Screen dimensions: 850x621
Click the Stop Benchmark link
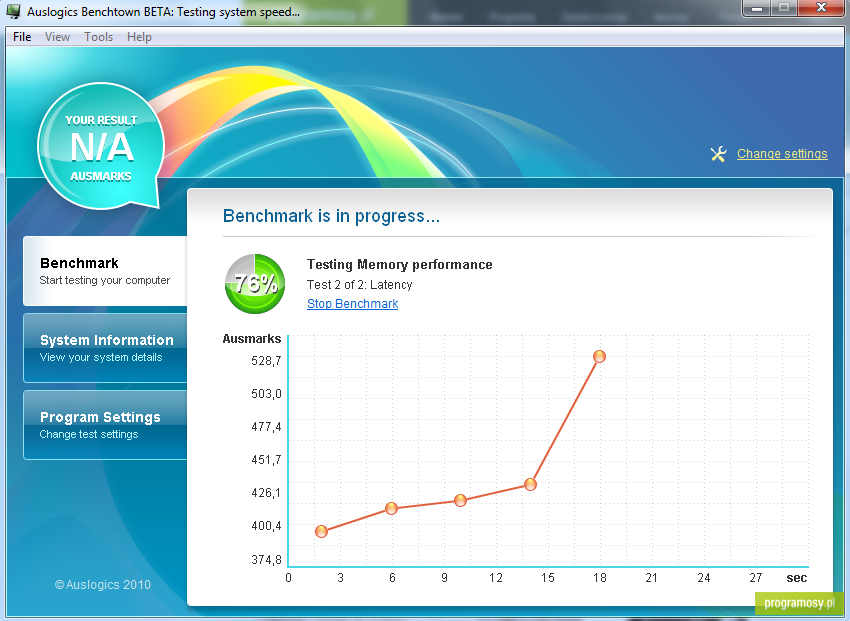[352, 303]
